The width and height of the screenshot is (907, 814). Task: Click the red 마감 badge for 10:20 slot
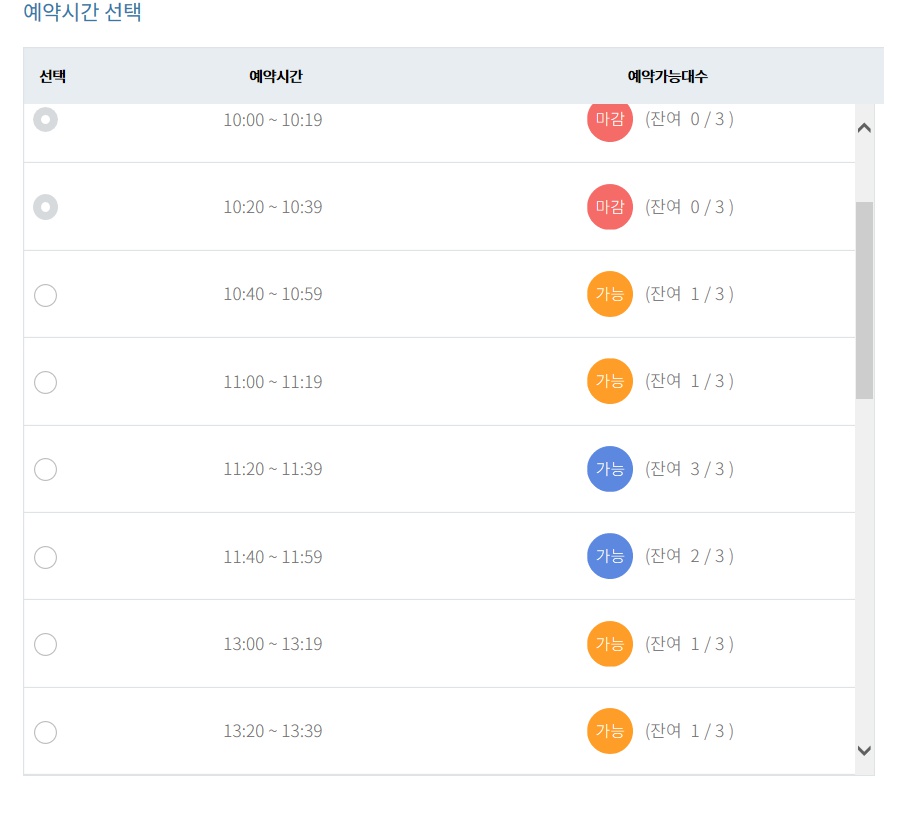pos(610,207)
